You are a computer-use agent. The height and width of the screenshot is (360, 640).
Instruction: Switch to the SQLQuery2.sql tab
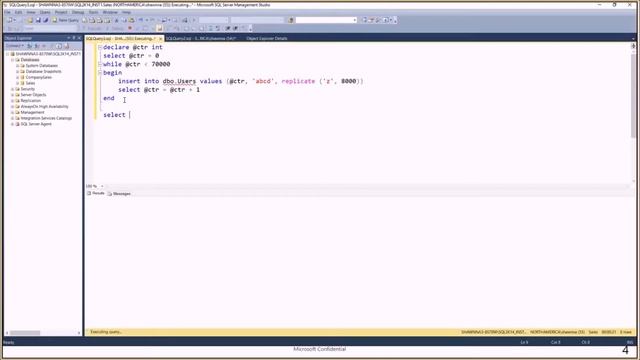click(201, 38)
